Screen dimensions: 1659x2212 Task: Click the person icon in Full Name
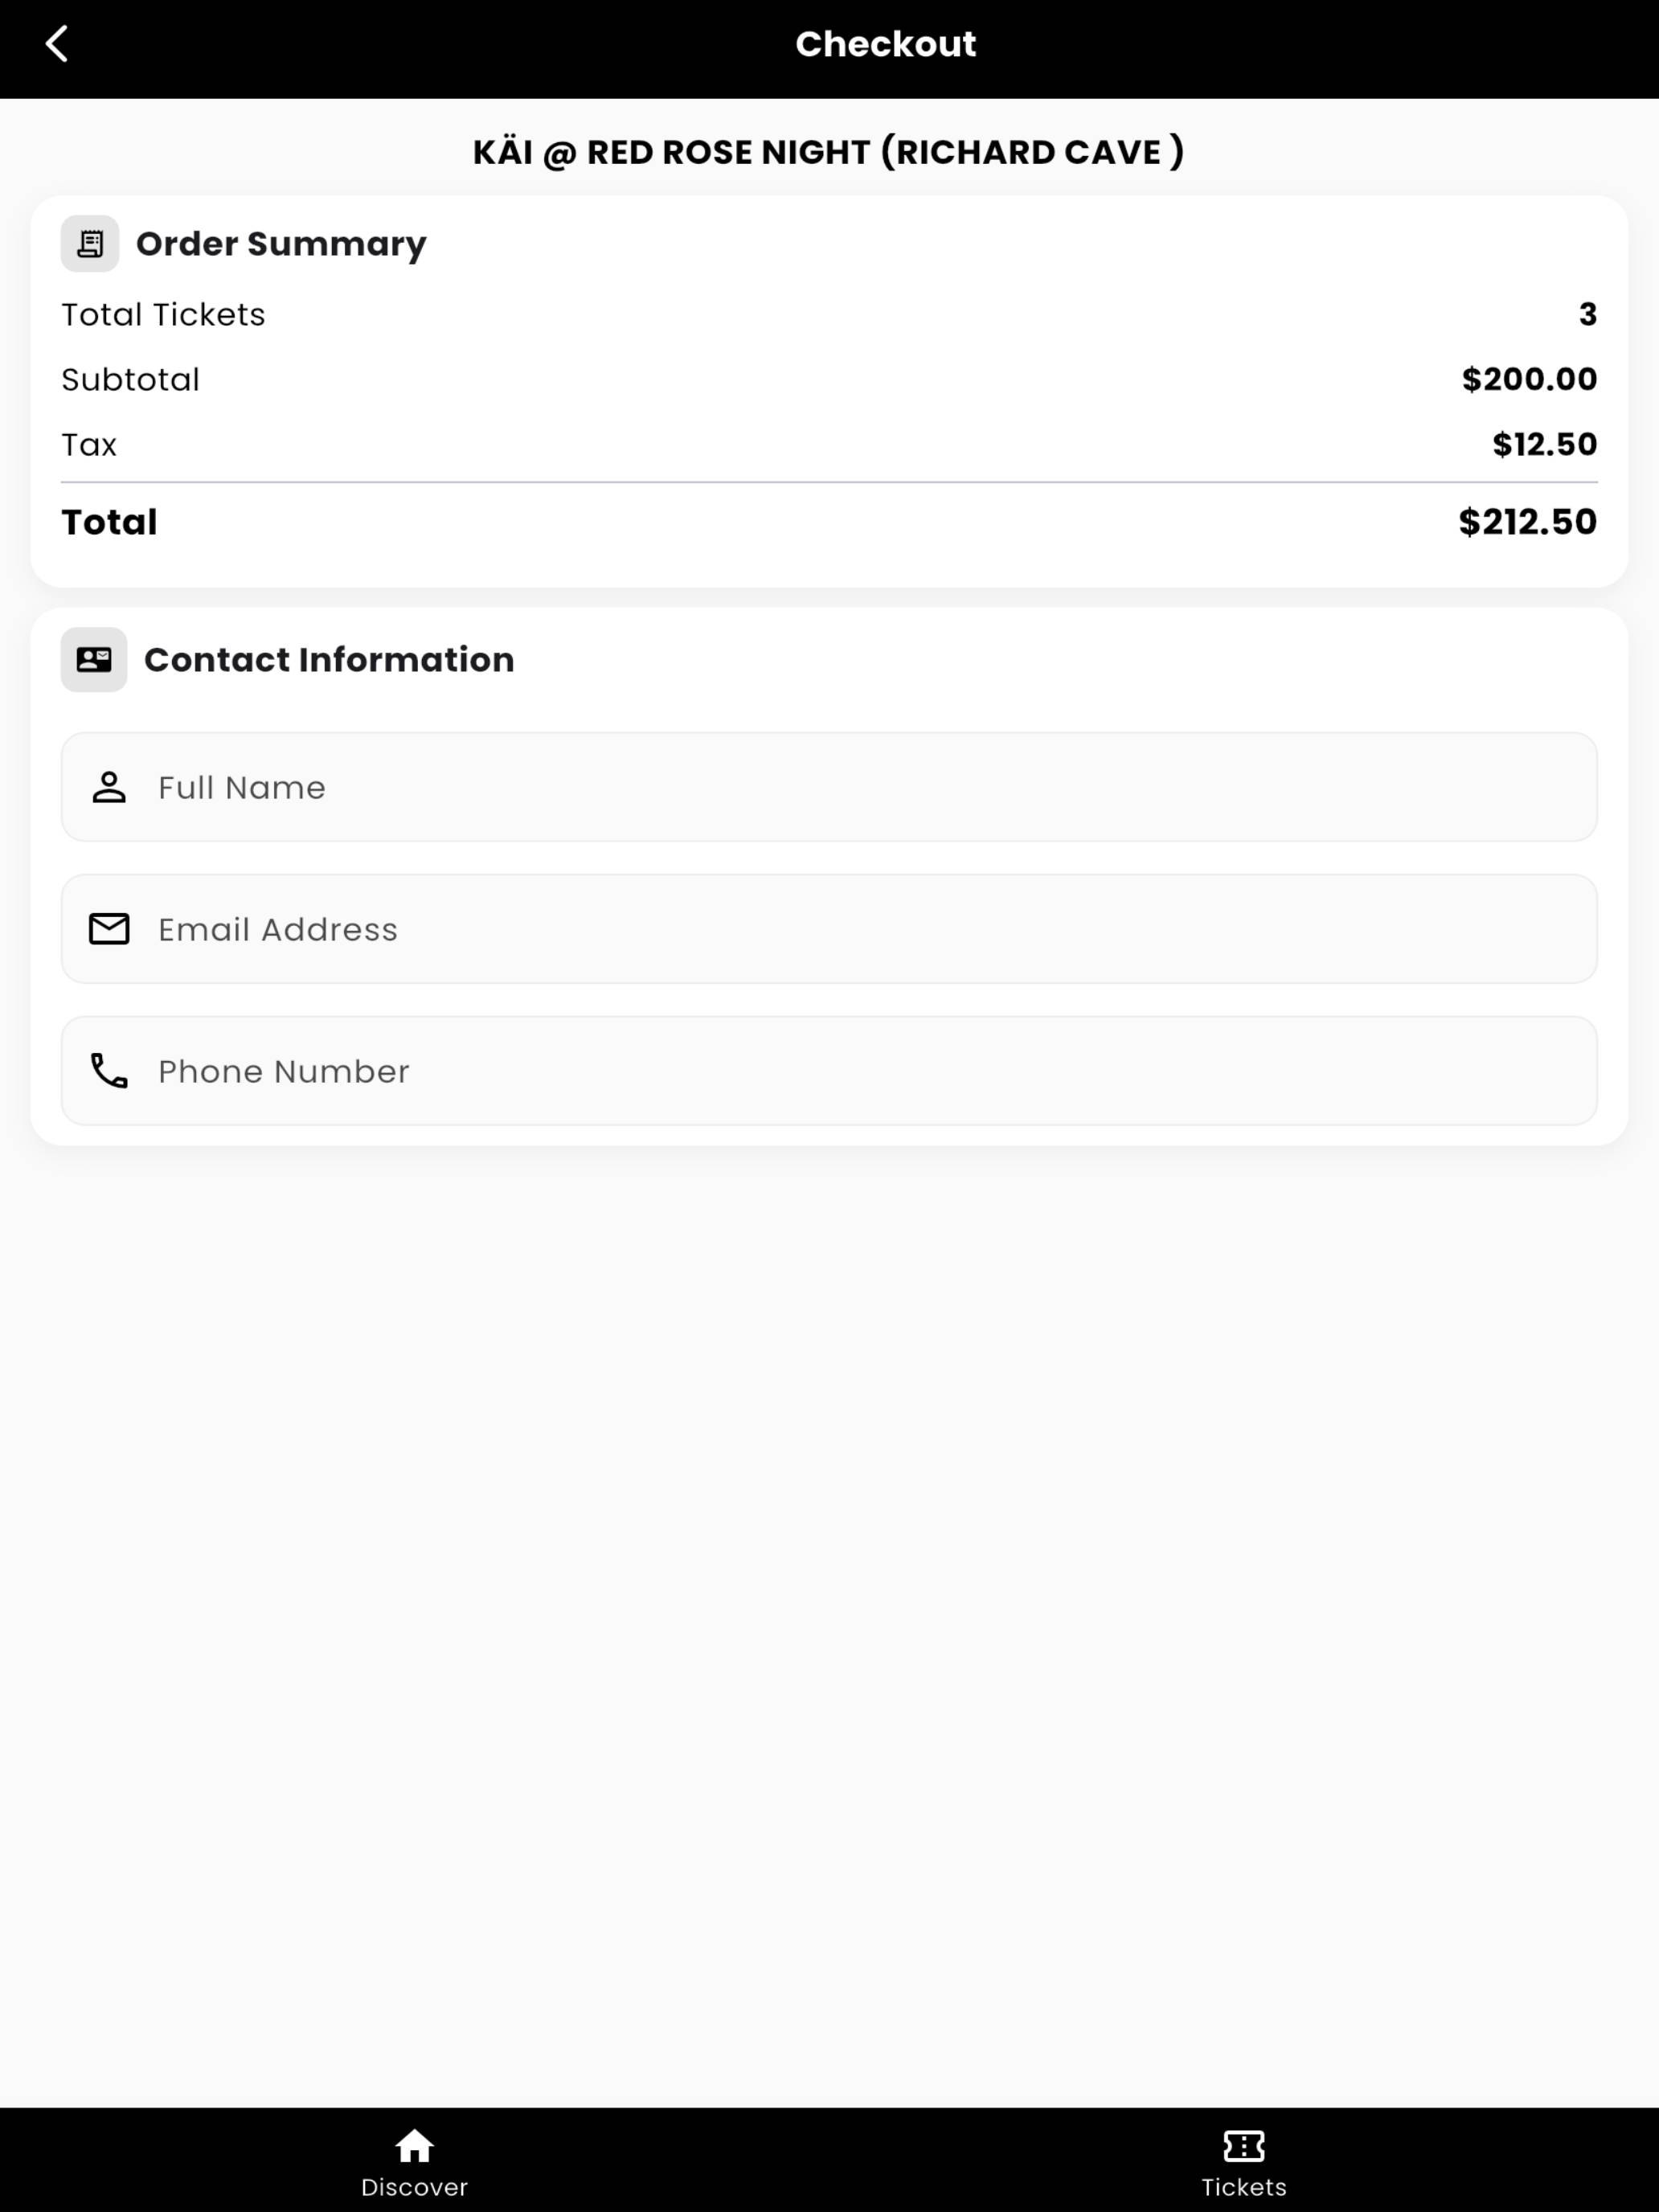coord(109,787)
